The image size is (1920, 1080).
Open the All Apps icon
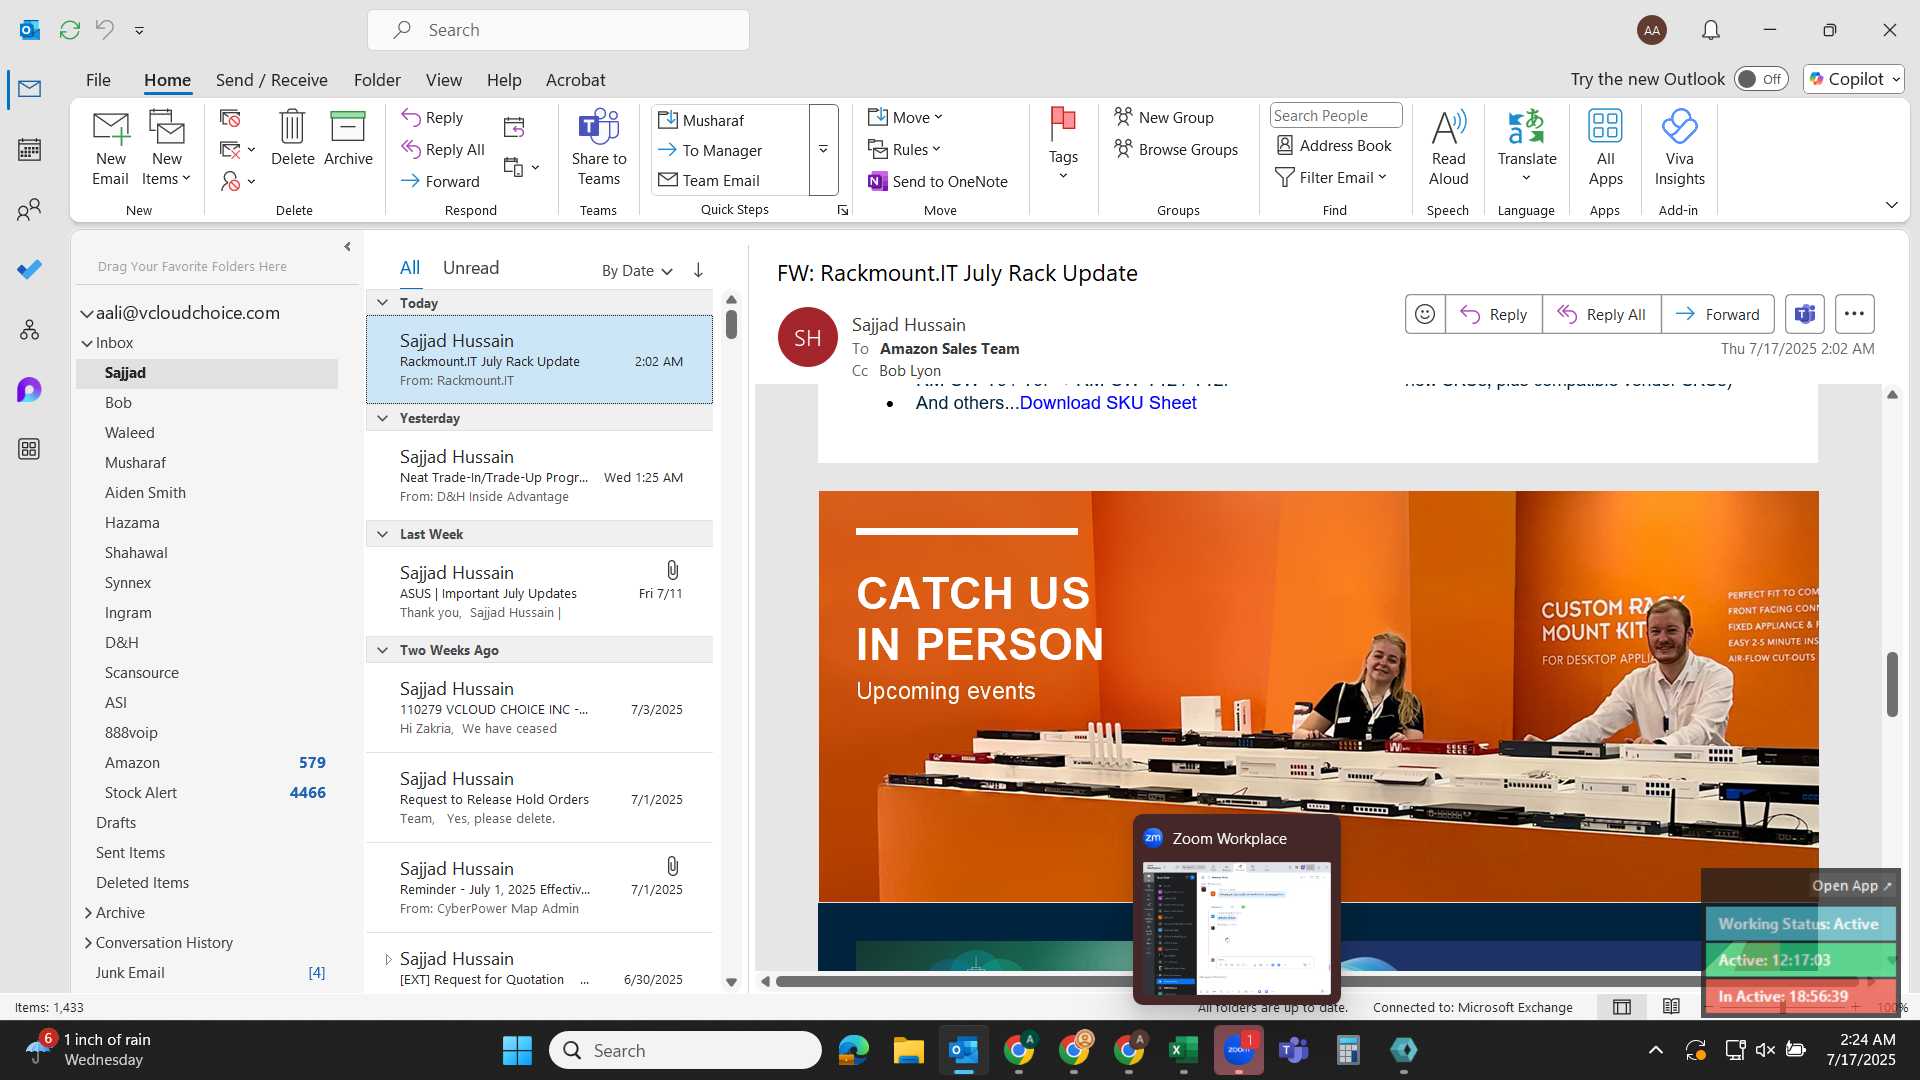(x=1605, y=148)
